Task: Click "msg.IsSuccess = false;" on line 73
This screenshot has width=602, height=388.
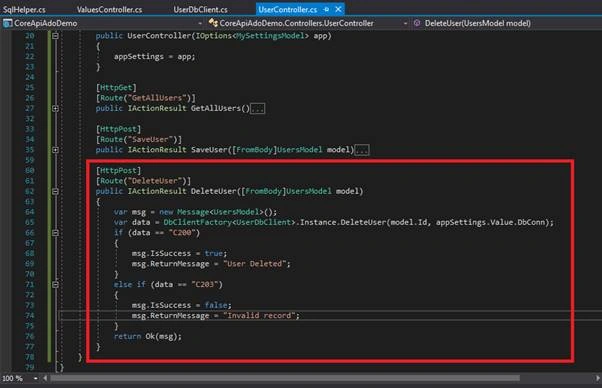Action: click(182, 305)
